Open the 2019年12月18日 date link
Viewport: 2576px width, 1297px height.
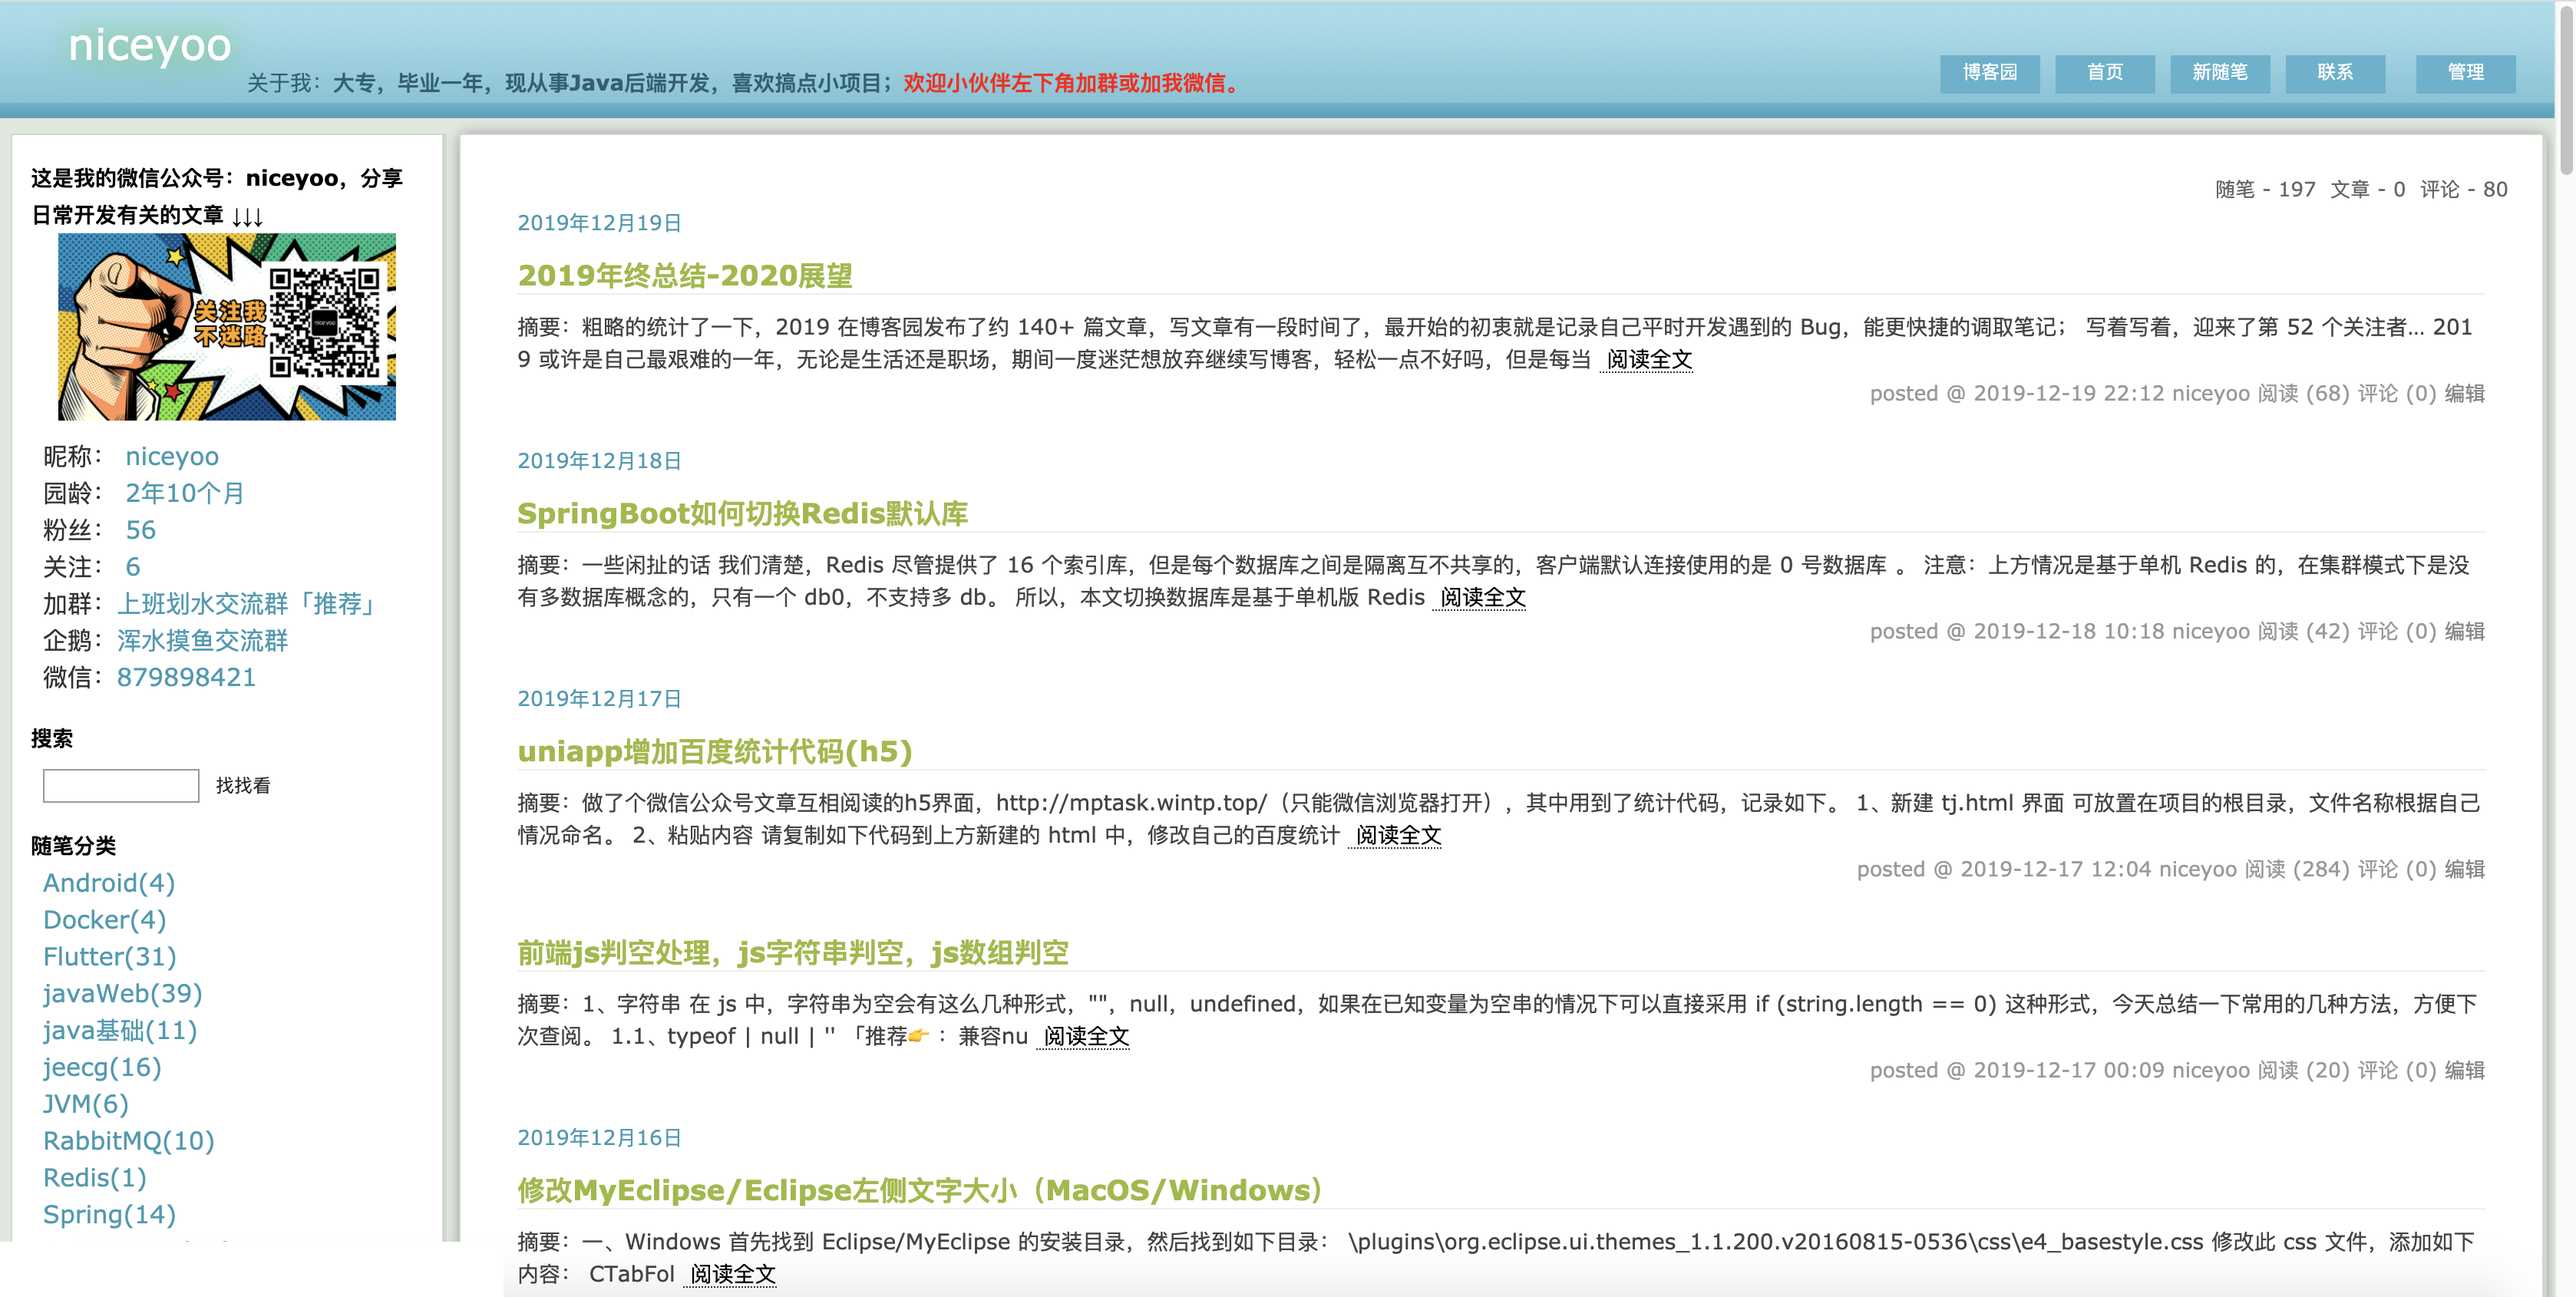(x=599, y=461)
